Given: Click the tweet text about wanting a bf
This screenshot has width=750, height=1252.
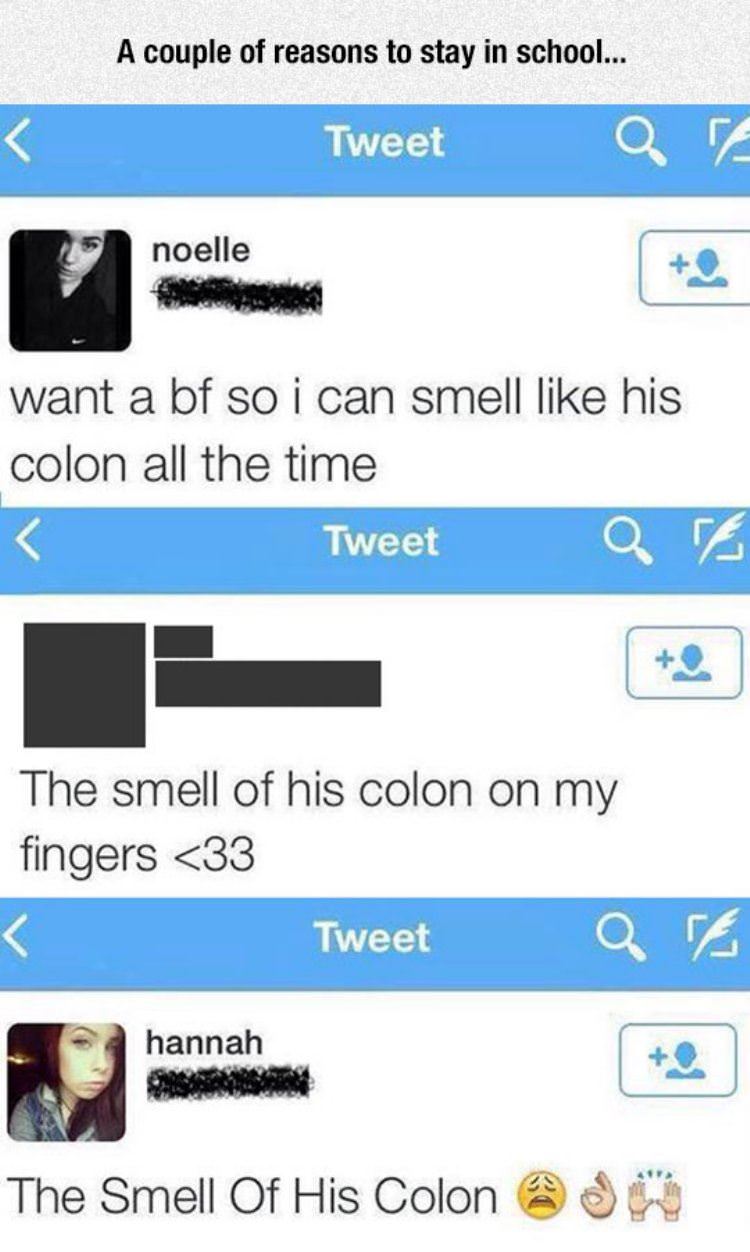Looking at the screenshot, I should (x=346, y=431).
